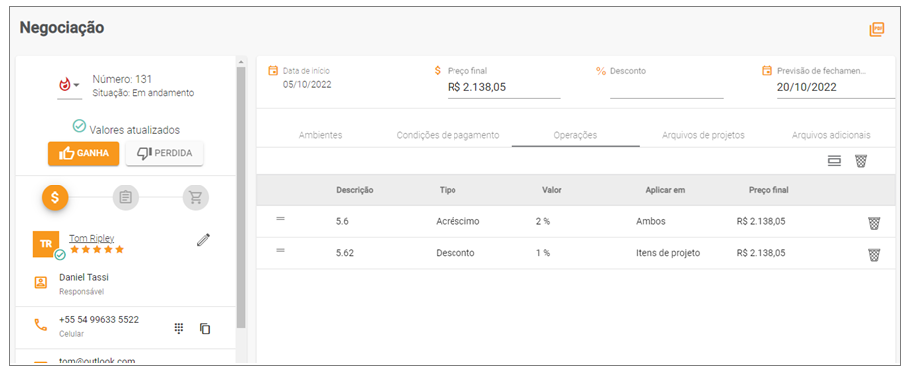
Task: Click the PDF export icon
Action: pos(876,29)
